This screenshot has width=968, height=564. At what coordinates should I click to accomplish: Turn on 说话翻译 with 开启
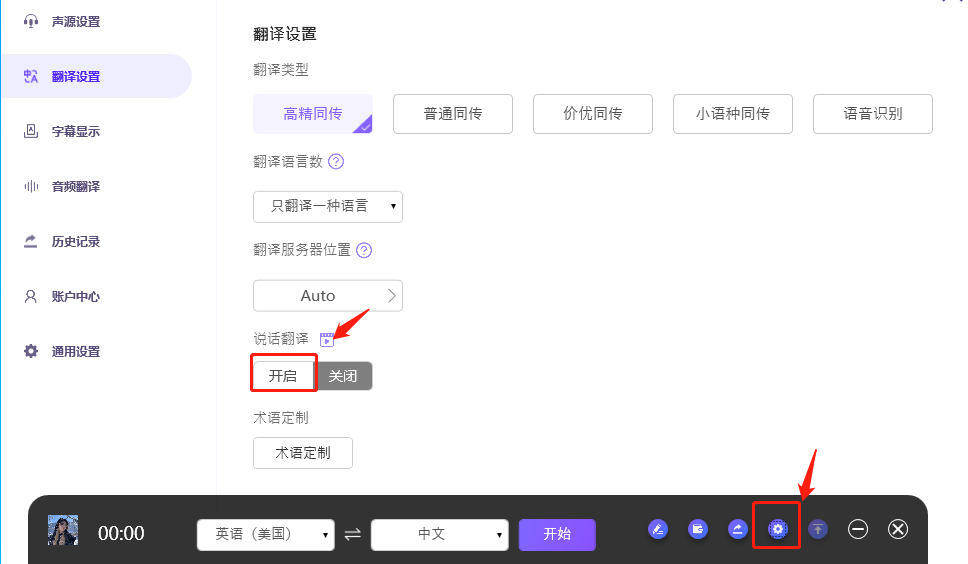tap(283, 376)
